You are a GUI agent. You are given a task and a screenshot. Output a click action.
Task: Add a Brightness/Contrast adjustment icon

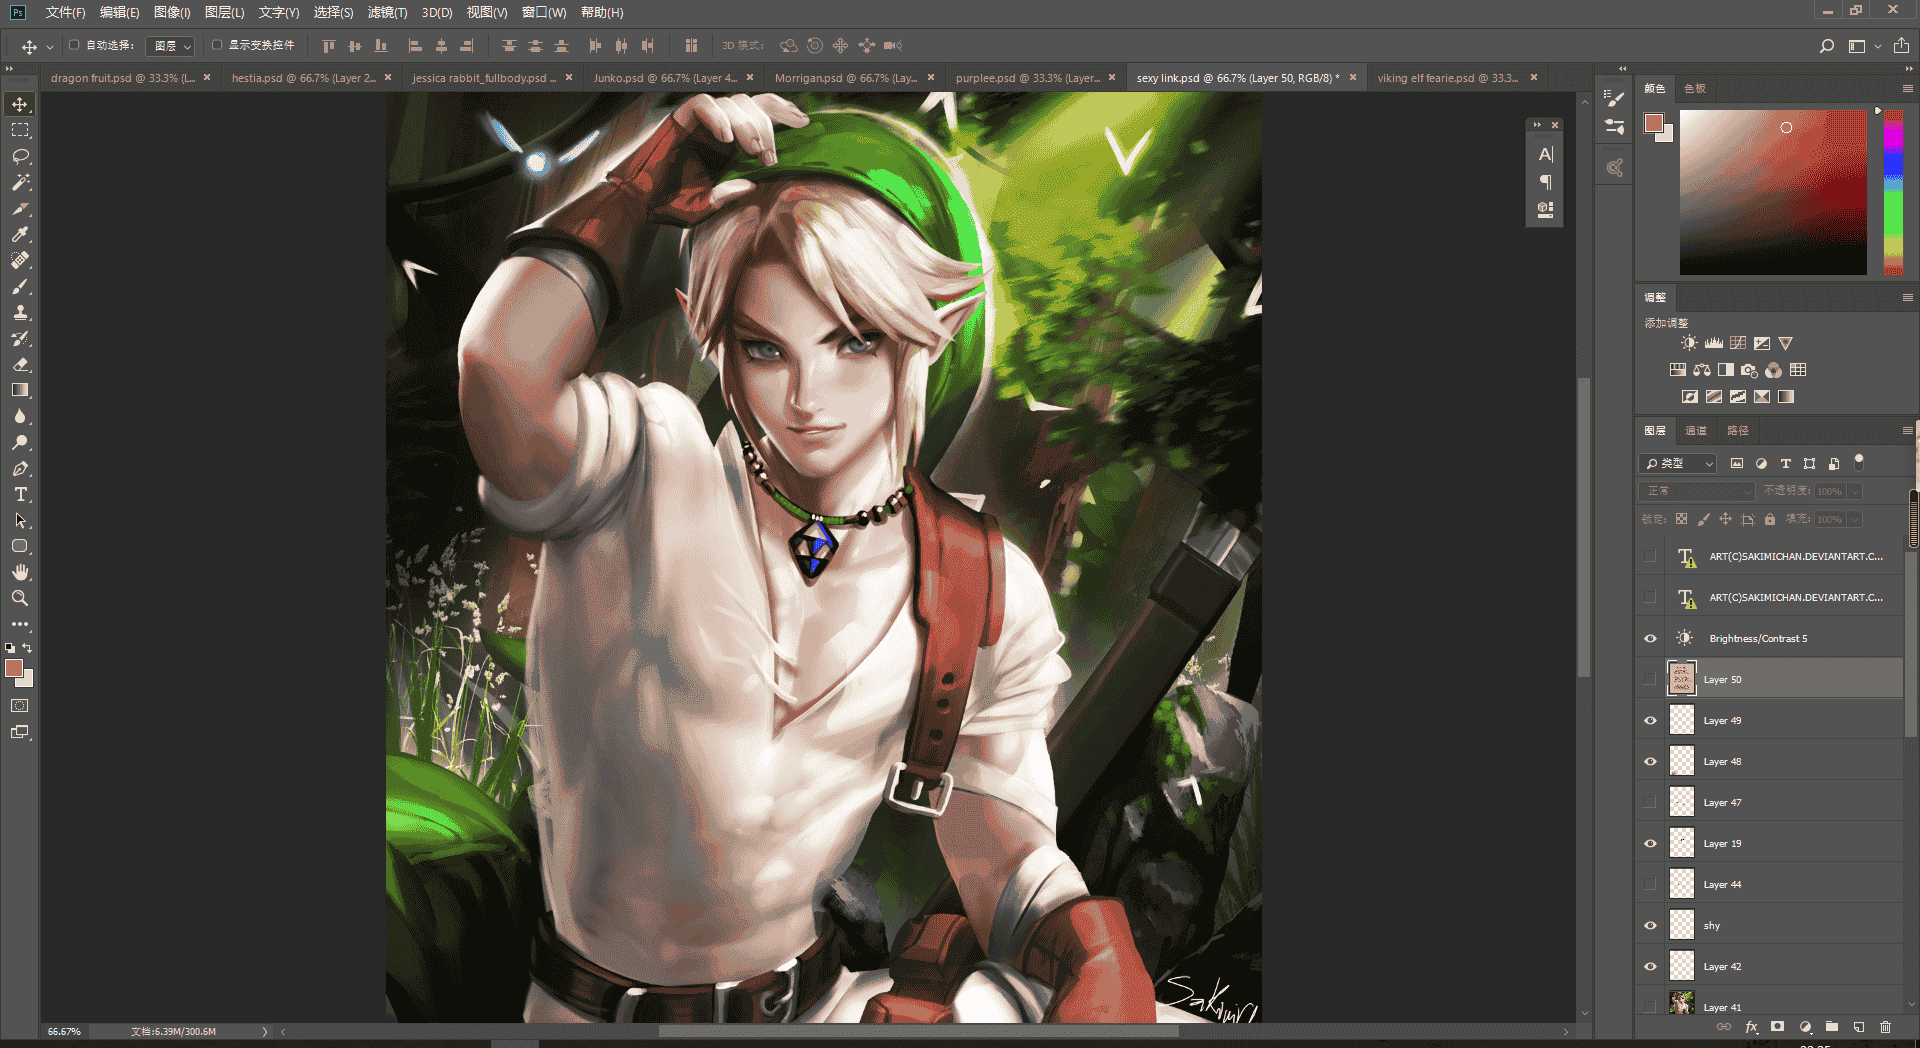tap(1689, 343)
